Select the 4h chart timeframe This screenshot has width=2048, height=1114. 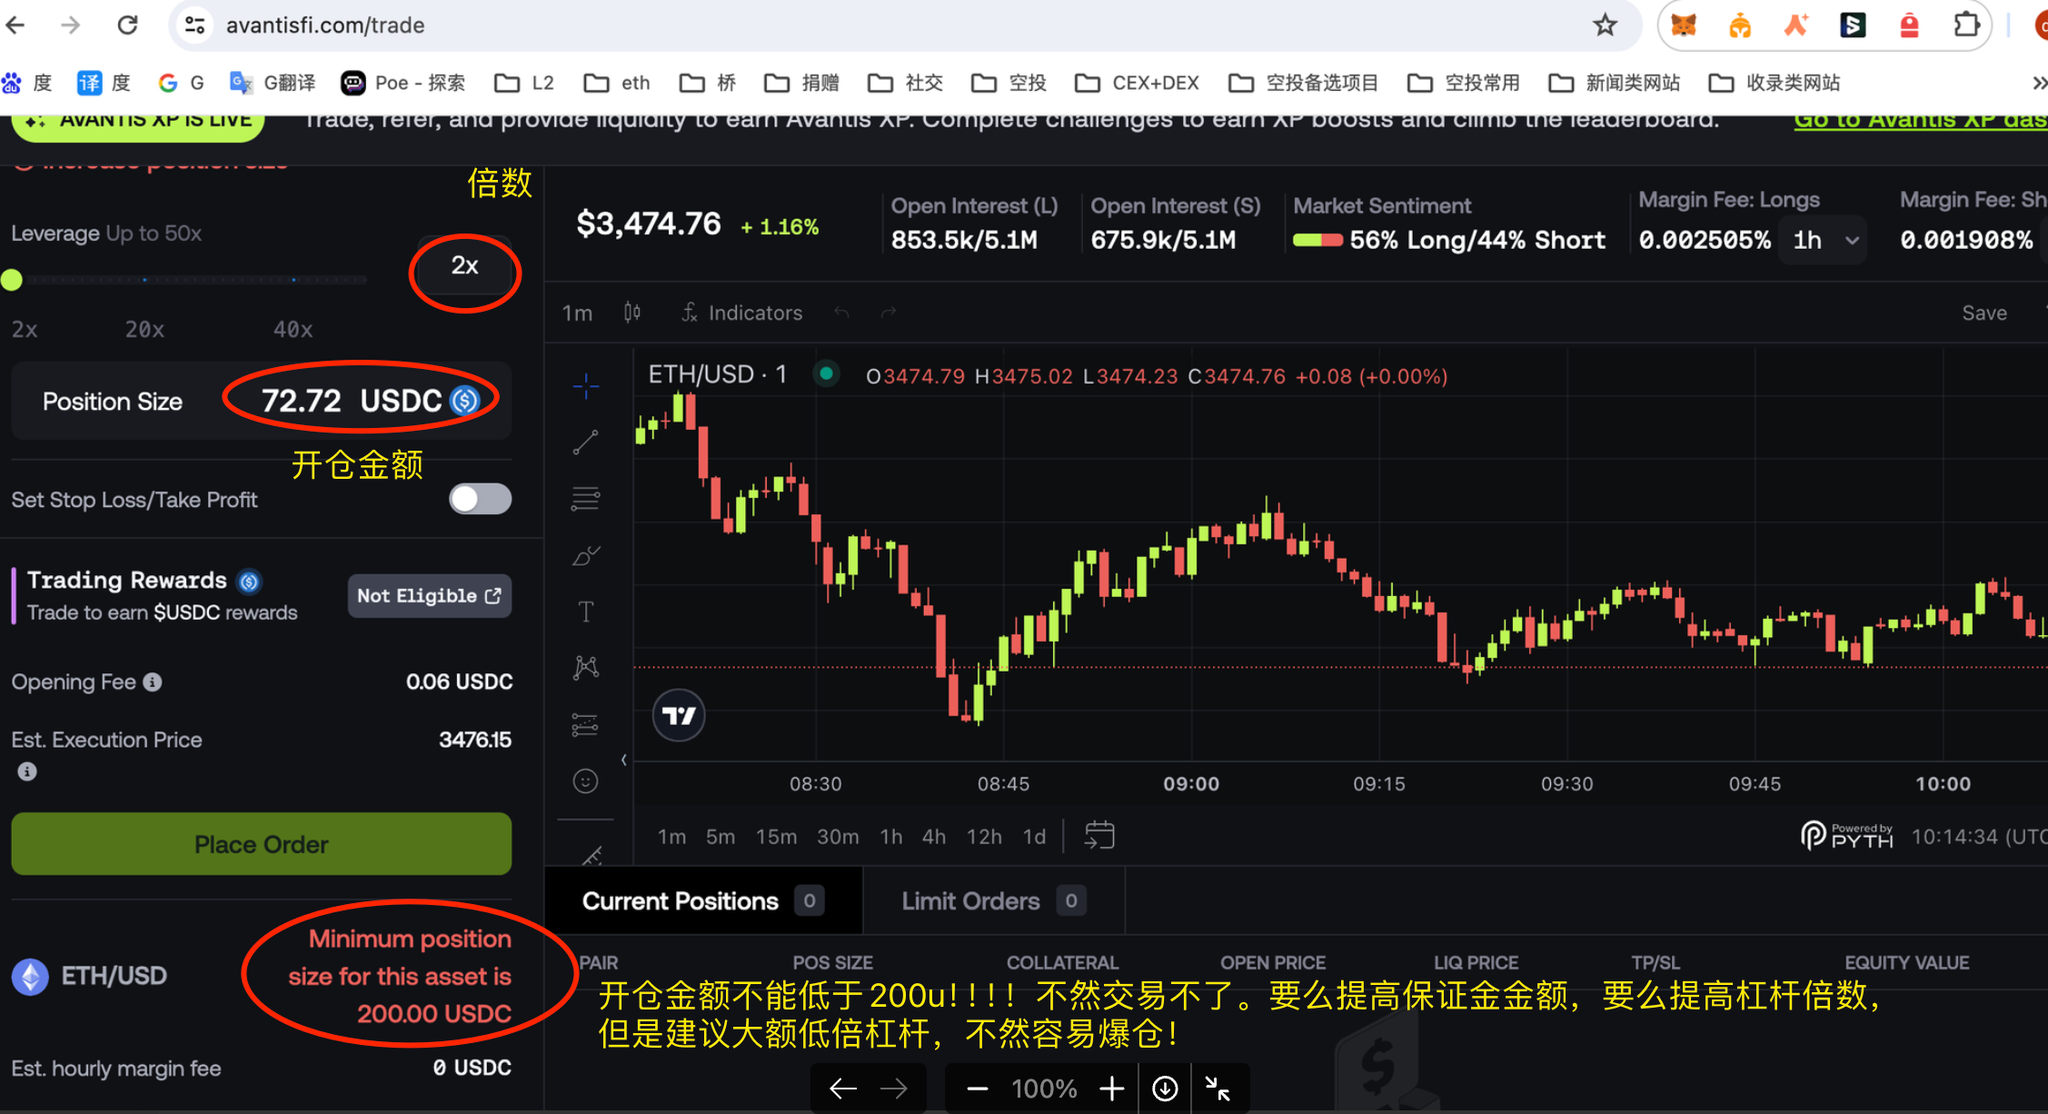pyautogui.click(x=932, y=837)
